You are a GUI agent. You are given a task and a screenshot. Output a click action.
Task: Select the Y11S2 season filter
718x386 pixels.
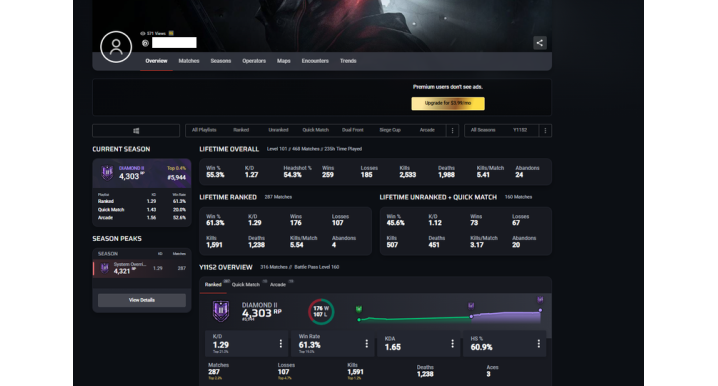(x=520, y=130)
